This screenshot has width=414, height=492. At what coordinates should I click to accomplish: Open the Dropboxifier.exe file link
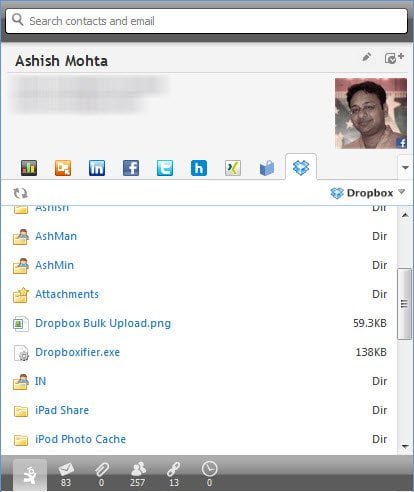point(77,352)
